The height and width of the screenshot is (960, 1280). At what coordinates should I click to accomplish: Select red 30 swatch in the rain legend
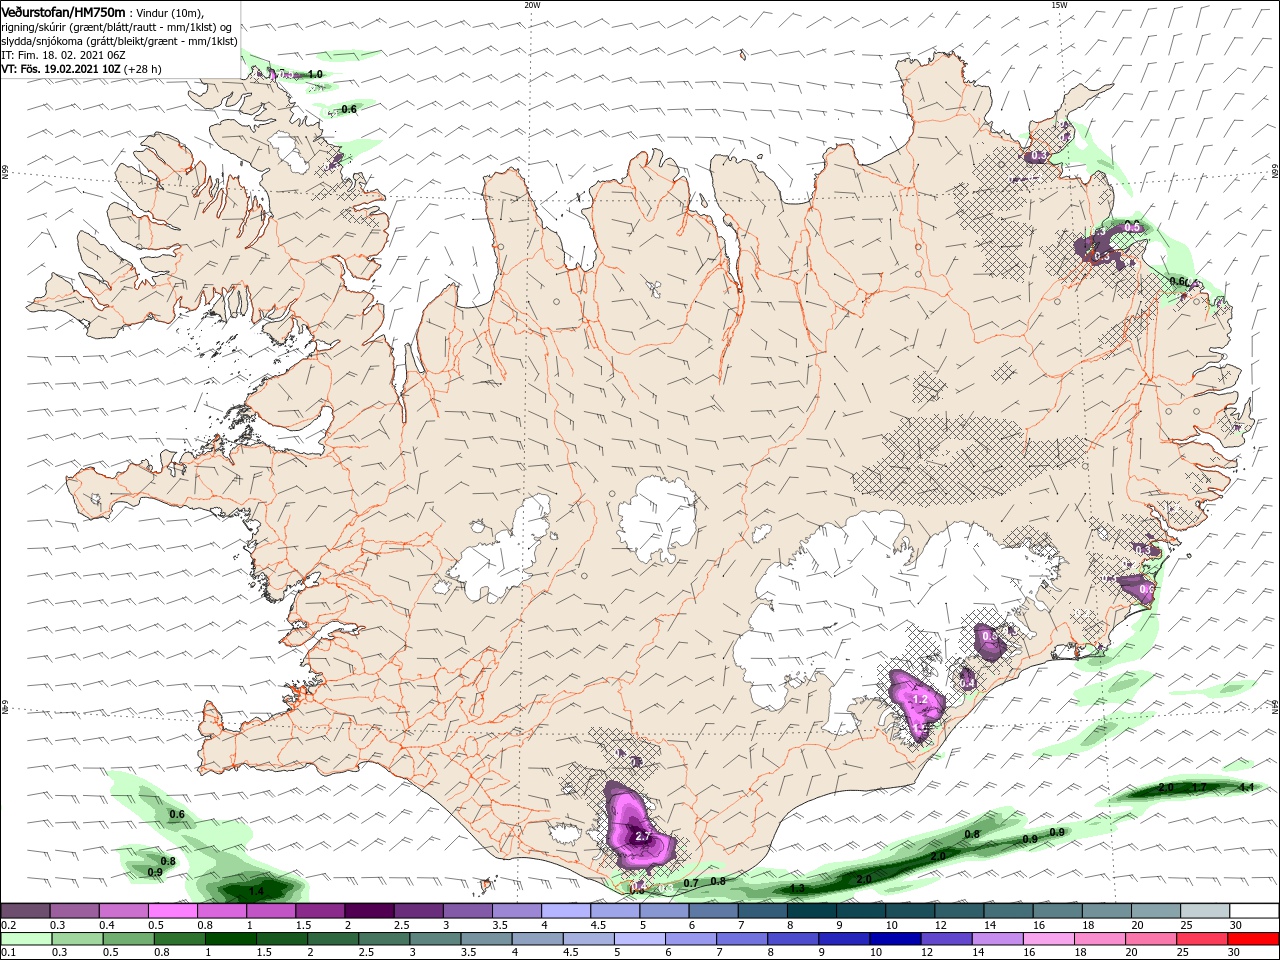coord(1255,939)
